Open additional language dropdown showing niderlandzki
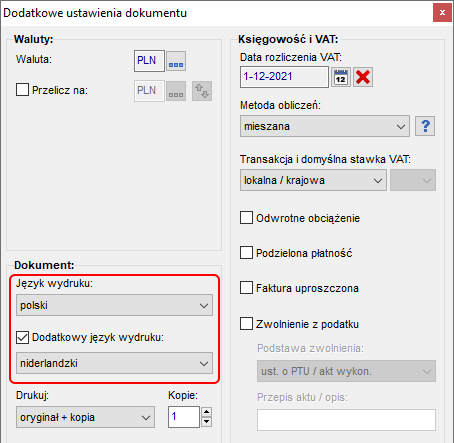Viewport: 454px width, 443px height. click(x=114, y=363)
